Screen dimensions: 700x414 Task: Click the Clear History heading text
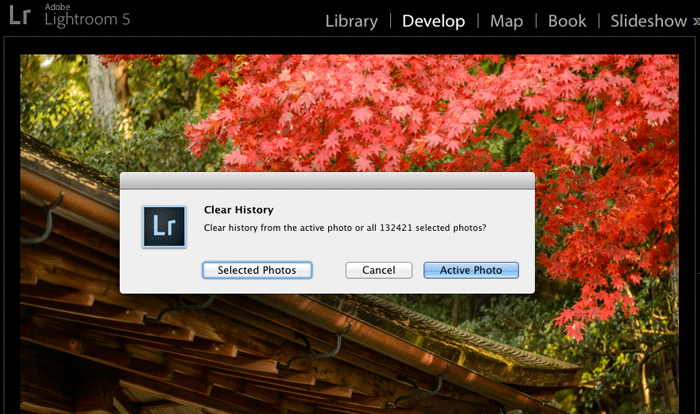pos(238,210)
